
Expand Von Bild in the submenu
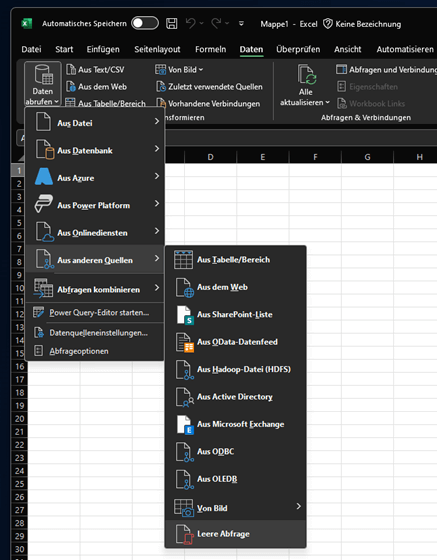236,508
